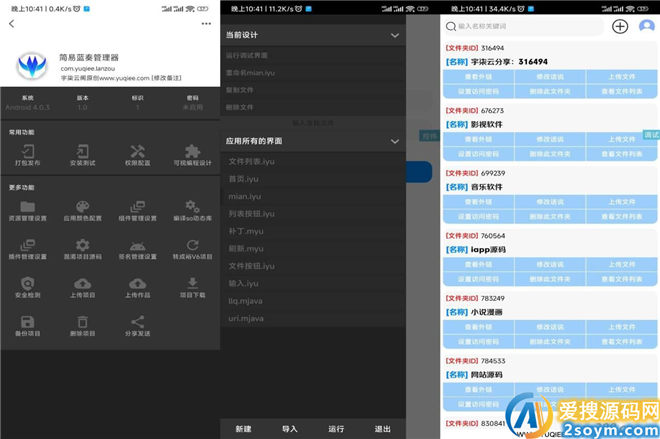Tap 设置访问密码 for 音乐软件 folder
The image size is (660, 439).
(479, 216)
